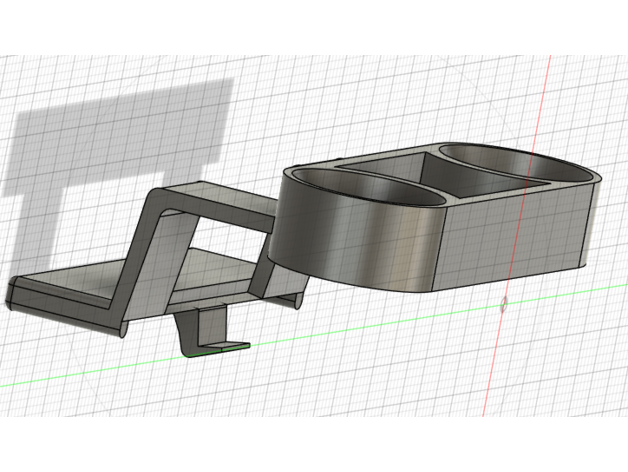Select the origin point marker

point(504,303)
